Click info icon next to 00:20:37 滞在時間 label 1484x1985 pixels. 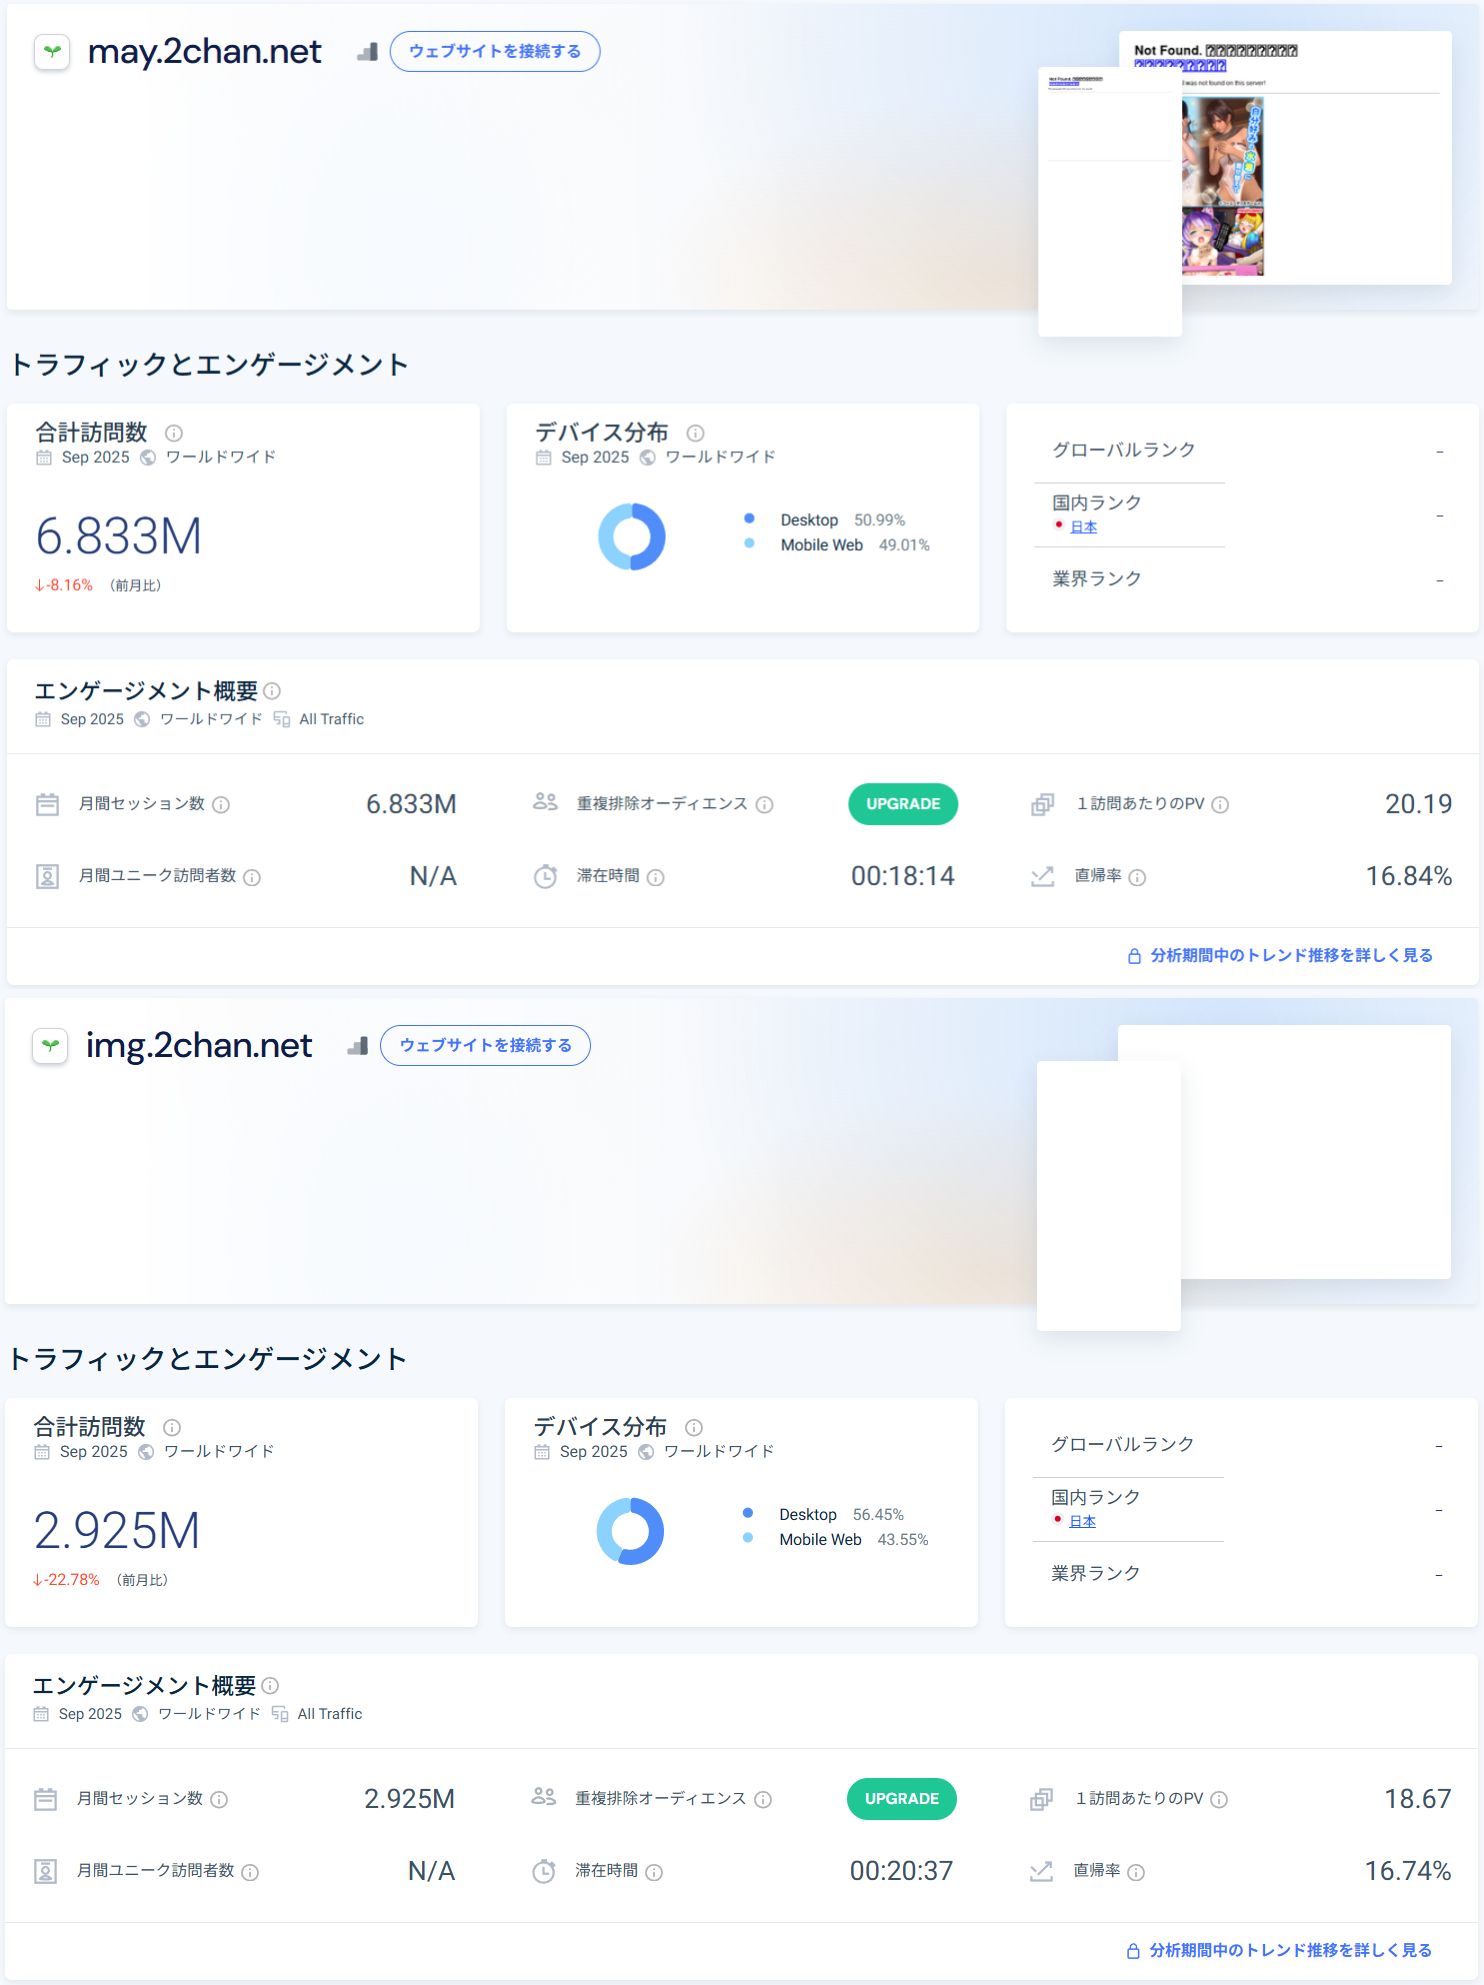pos(654,1872)
